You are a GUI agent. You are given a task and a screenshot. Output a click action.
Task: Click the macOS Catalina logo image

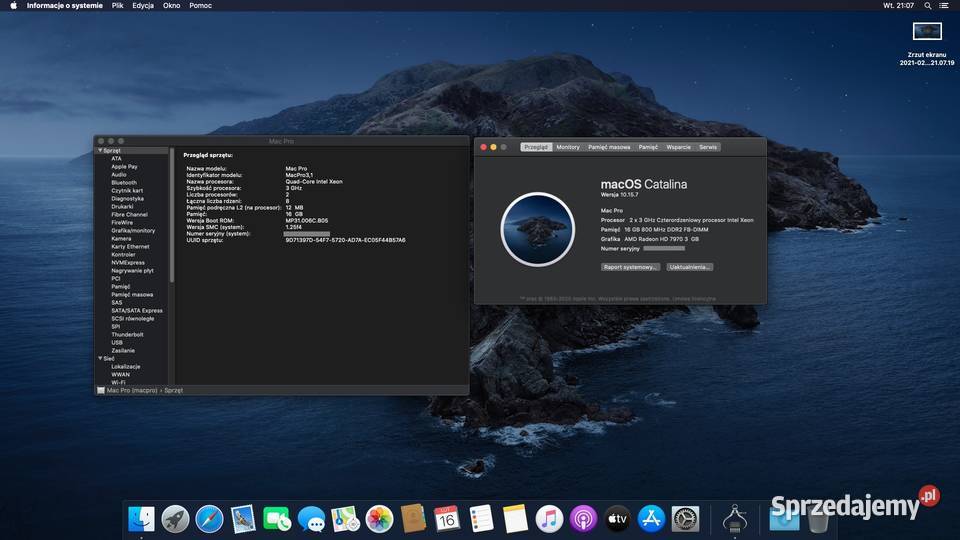coord(538,229)
